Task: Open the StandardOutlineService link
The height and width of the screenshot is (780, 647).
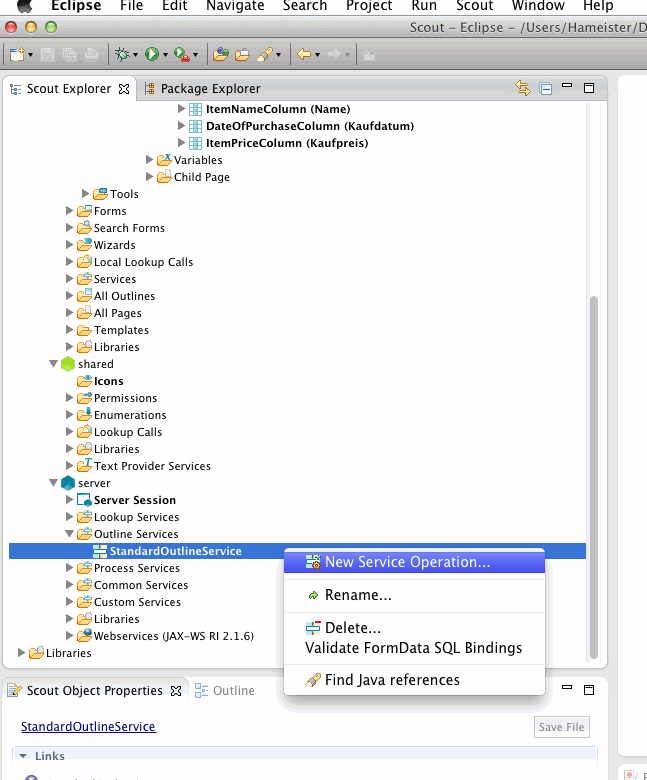Action: (x=88, y=727)
